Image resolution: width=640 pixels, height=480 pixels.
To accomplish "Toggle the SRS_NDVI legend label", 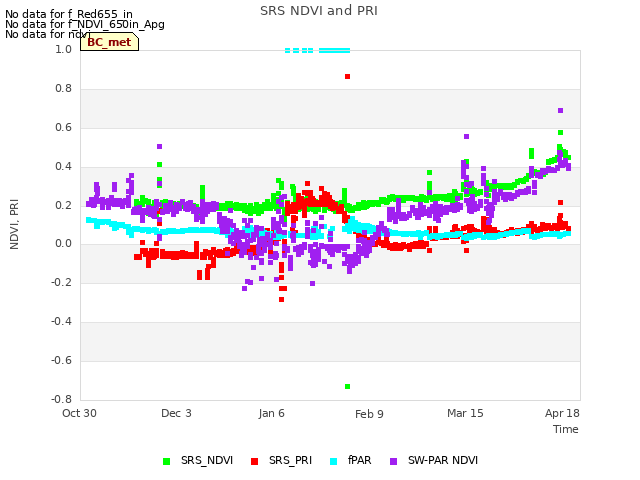I will tap(207, 460).
